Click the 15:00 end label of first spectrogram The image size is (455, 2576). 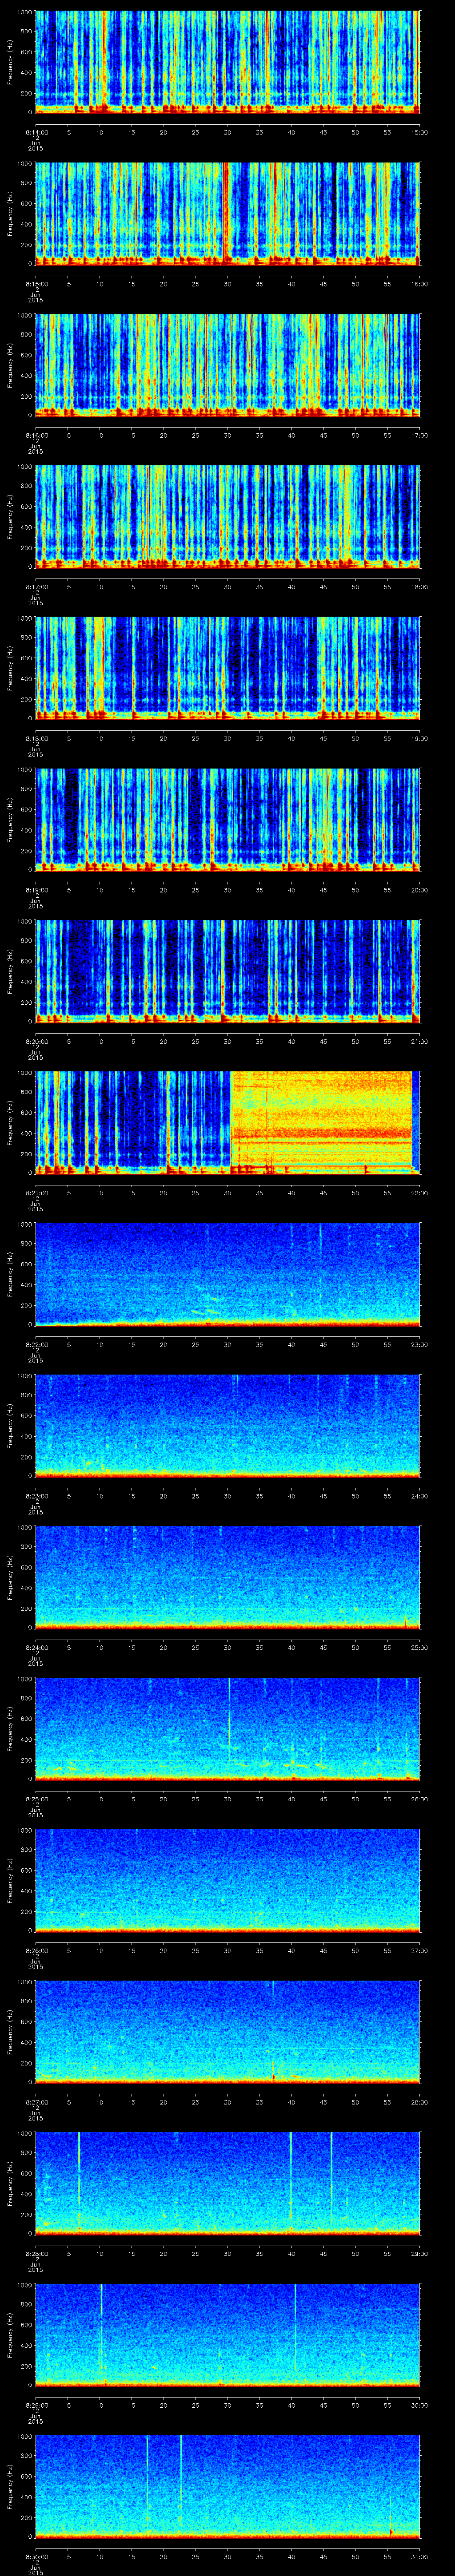click(419, 132)
